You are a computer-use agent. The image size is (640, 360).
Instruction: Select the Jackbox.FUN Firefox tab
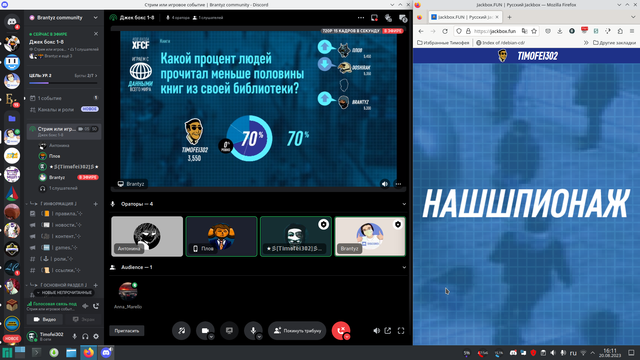[x=465, y=17]
